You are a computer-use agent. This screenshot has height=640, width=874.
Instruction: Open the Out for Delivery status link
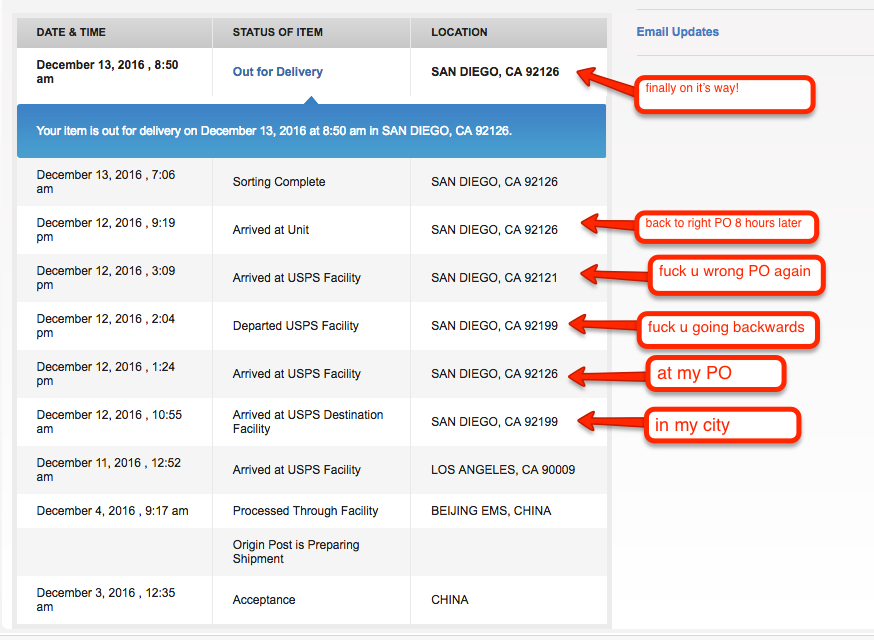point(277,72)
